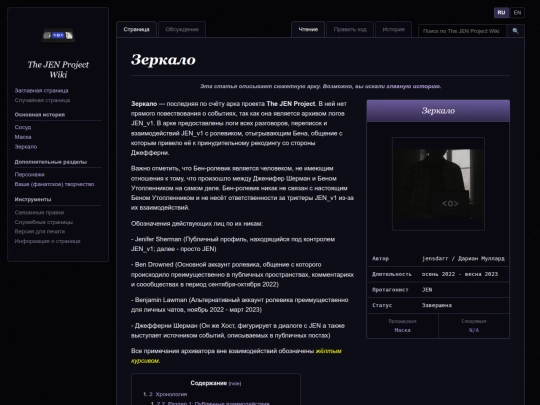Open the Маска arc in sidebar
Image resolution: width=540 pixels, height=405 pixels.
click(23, 137)
